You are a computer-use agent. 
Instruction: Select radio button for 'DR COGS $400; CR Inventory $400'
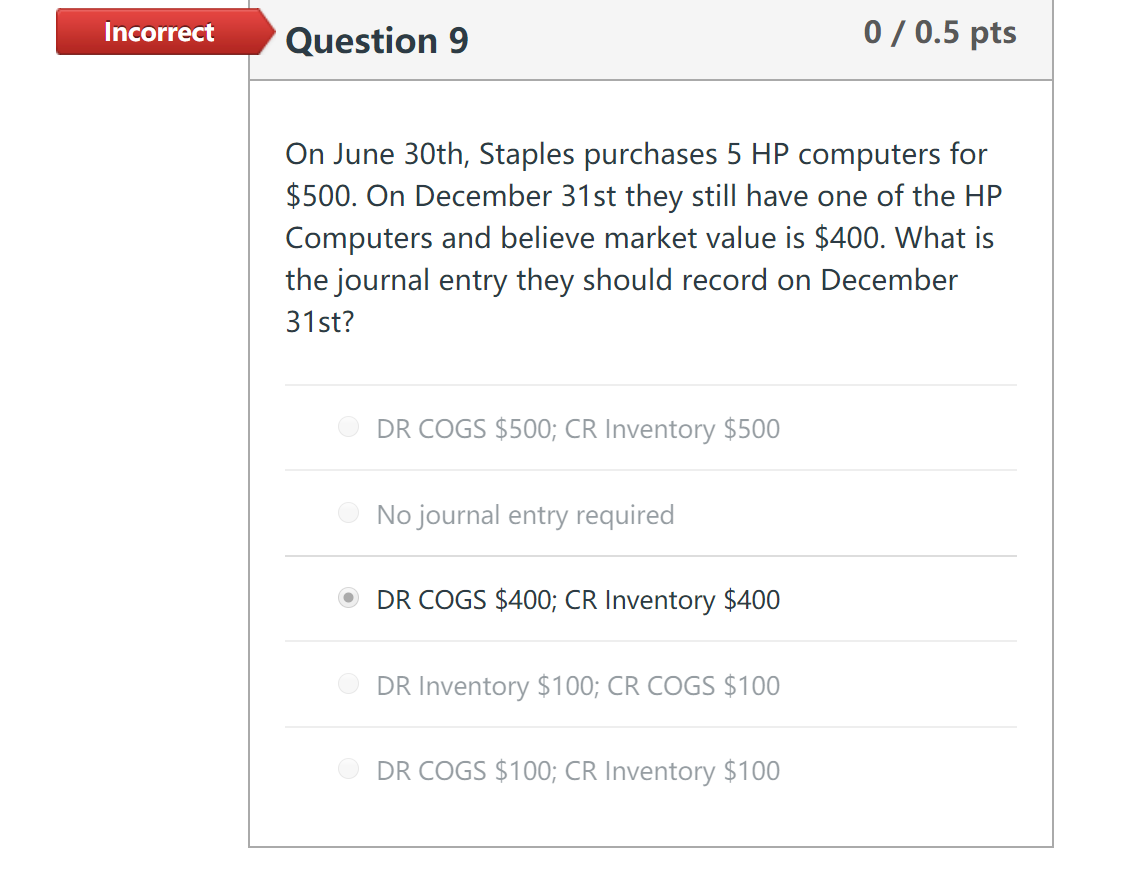pos(349,598)
